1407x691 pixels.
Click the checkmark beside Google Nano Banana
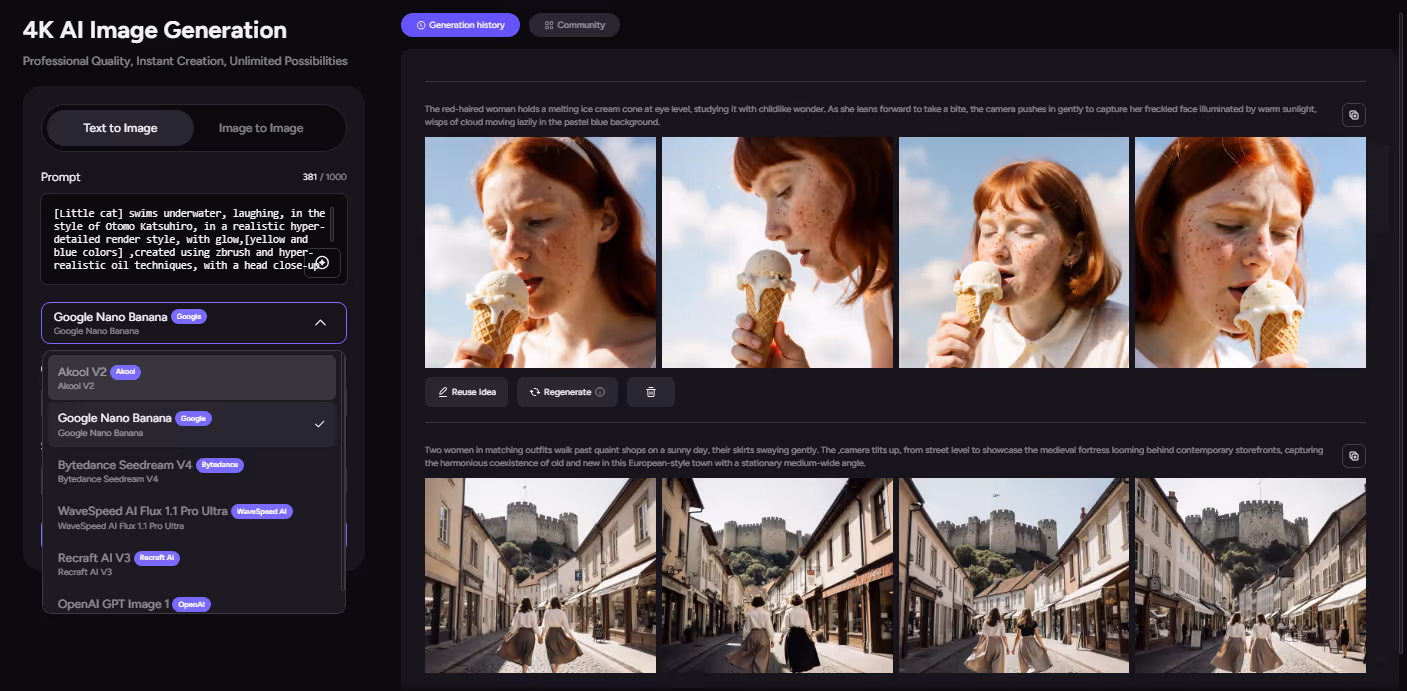pos(319,424)
